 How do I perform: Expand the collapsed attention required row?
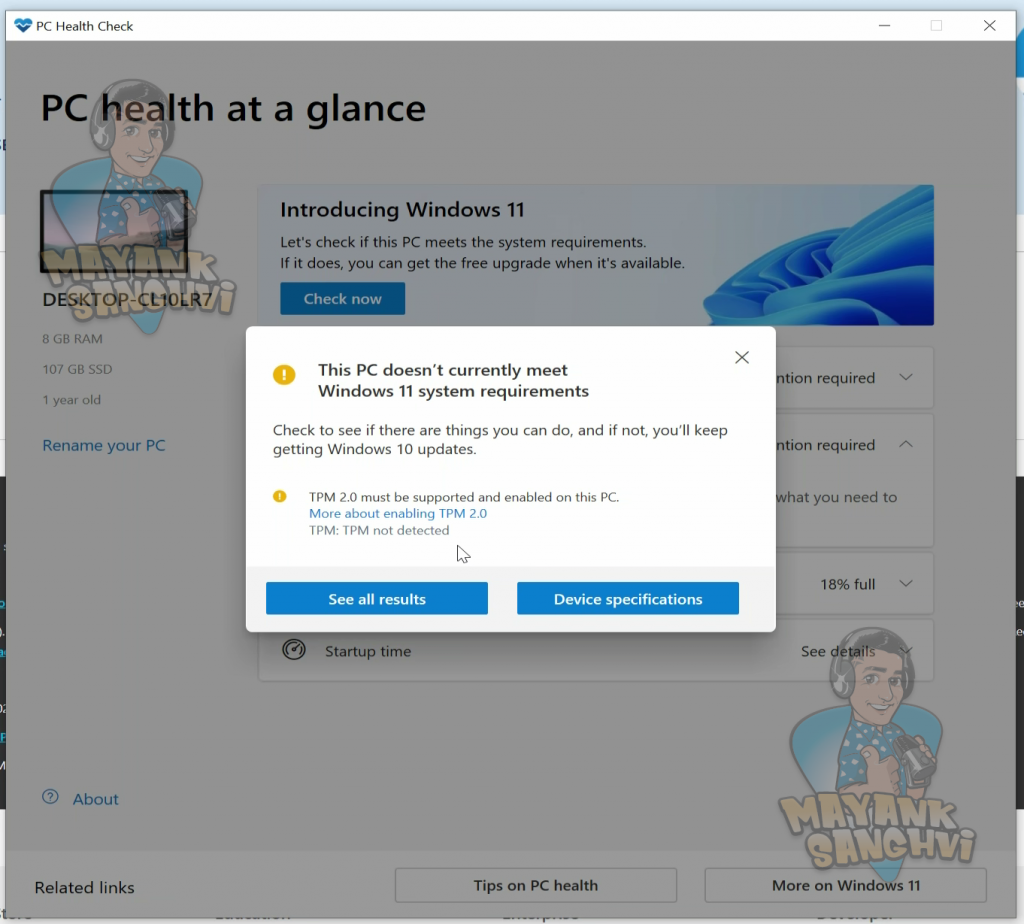(x=905, y=378)
